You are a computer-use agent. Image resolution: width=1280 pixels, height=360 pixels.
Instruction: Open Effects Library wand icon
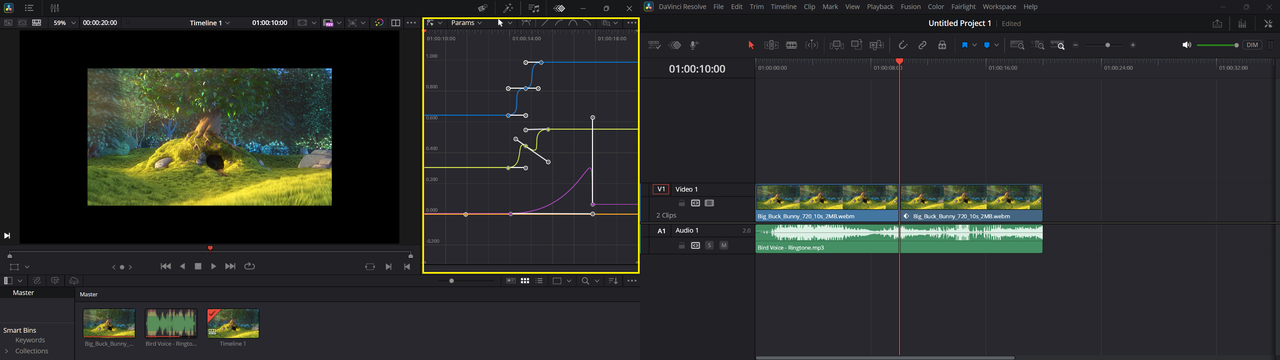click(508, 7)
